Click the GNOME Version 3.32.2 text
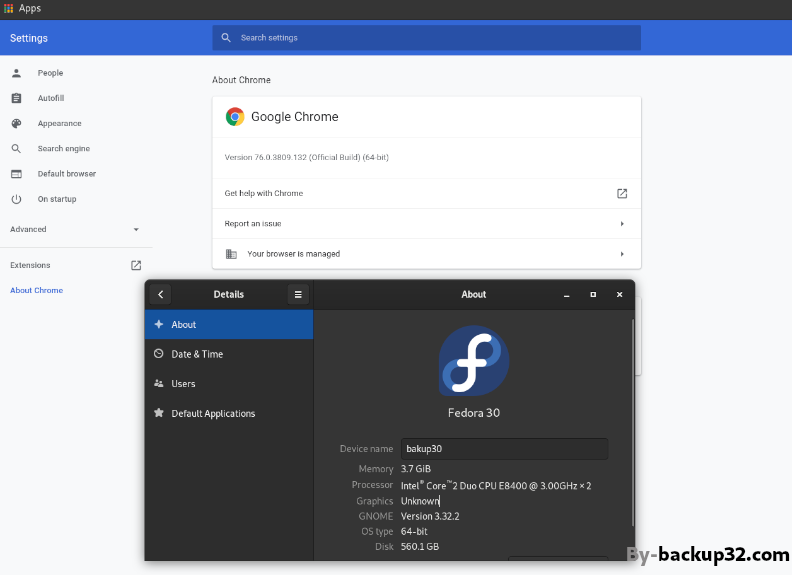Viewport: 792px width, 575px height. pyautogui.click(x=430, y=516)
